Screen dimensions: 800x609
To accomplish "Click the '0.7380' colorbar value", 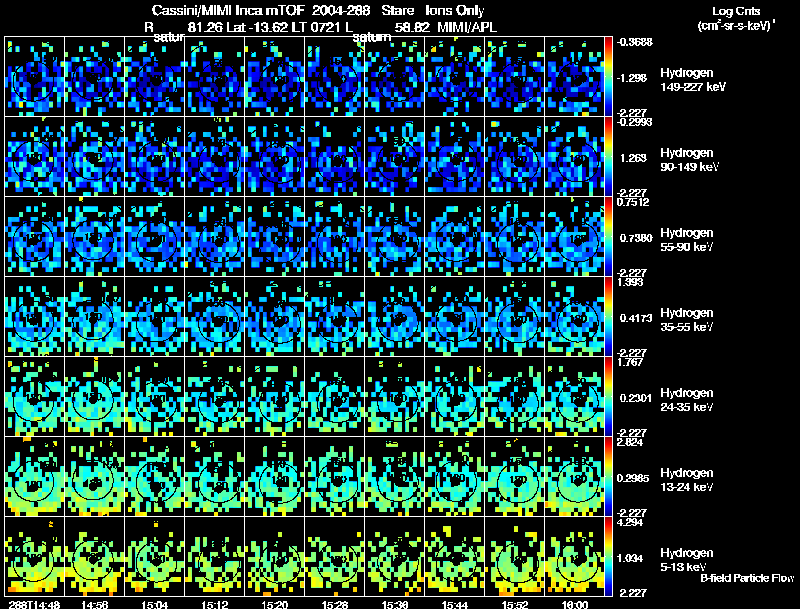I will [x=634, y=238].
